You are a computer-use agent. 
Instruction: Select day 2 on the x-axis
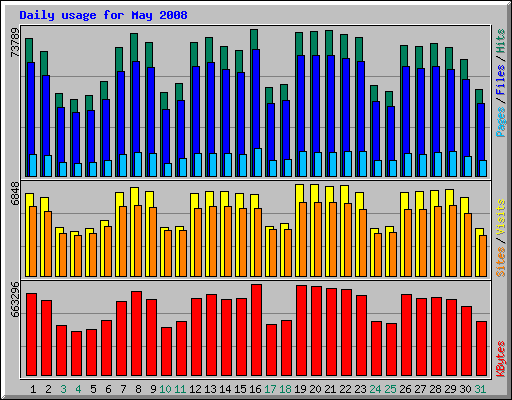[48, 389]
